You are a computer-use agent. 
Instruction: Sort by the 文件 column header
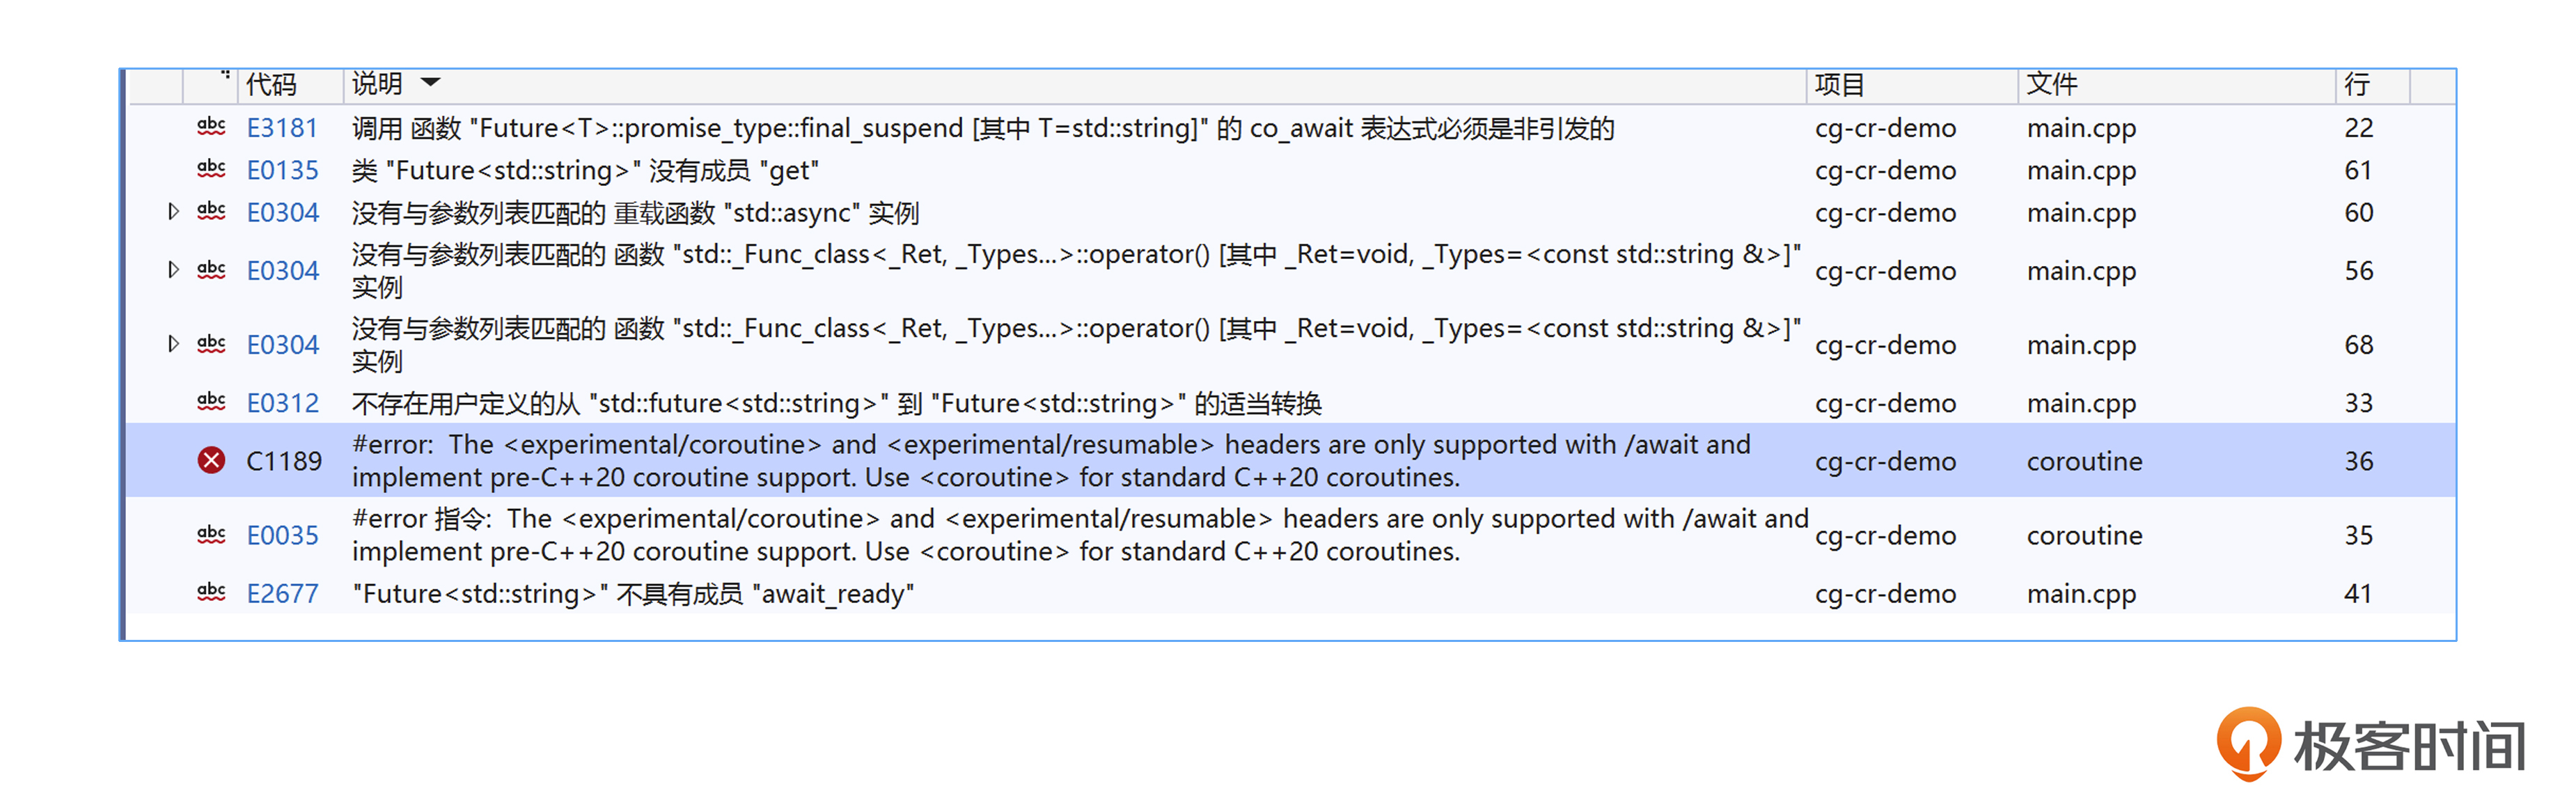(x=2052, y=84)
